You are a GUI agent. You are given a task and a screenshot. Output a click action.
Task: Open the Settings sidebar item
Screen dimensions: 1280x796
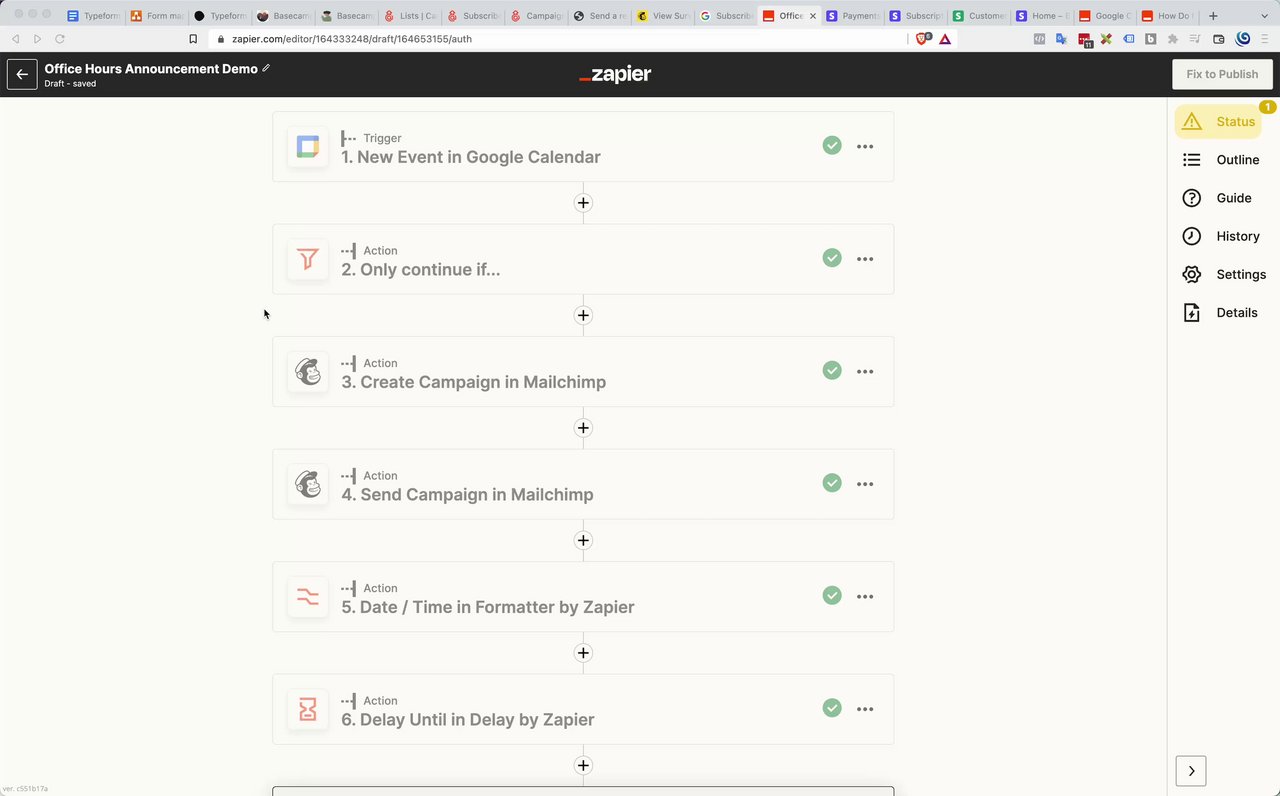[1223, 274]
